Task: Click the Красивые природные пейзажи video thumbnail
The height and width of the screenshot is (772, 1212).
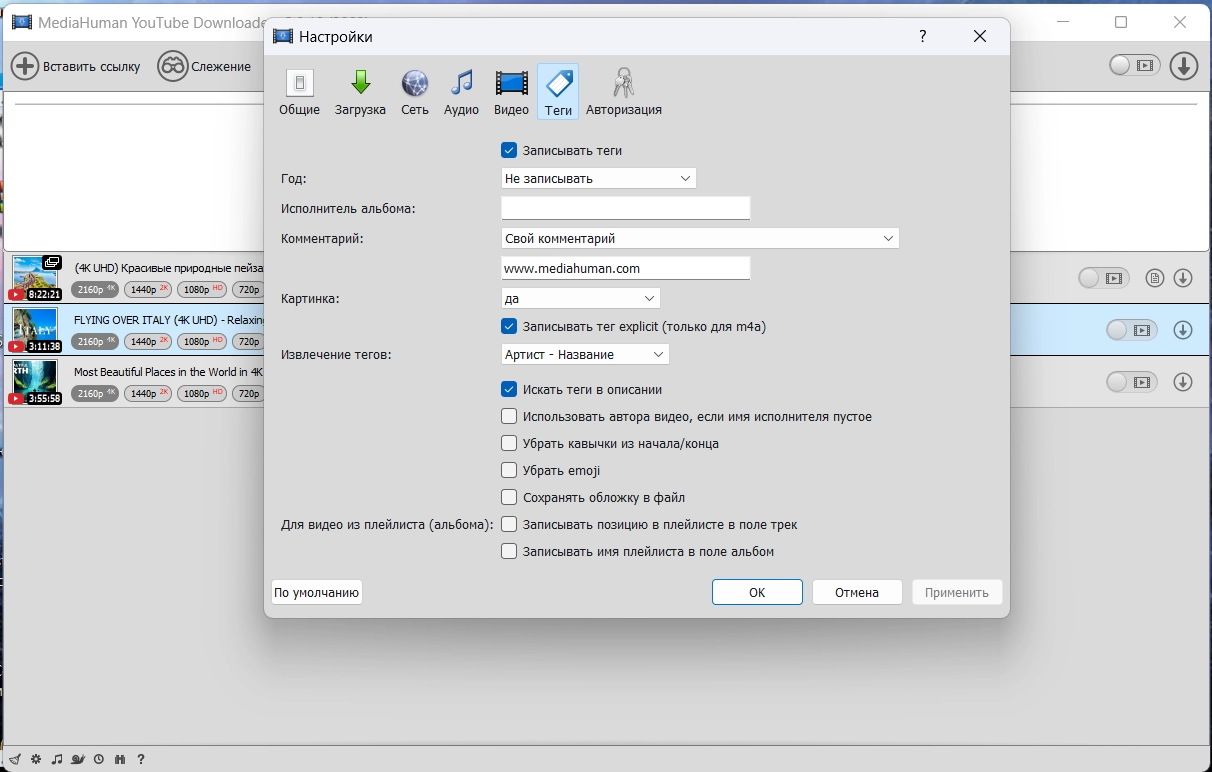Action: [35, 278]
